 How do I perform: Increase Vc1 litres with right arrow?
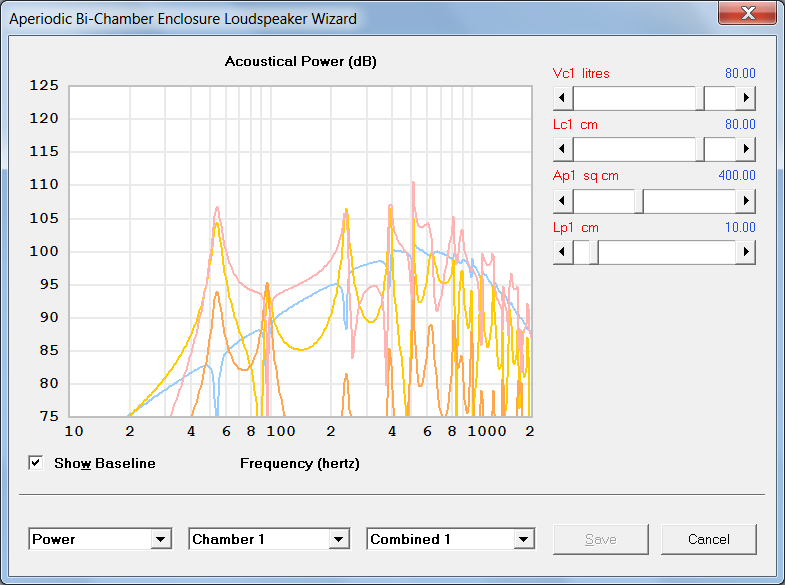coord(745,98)
